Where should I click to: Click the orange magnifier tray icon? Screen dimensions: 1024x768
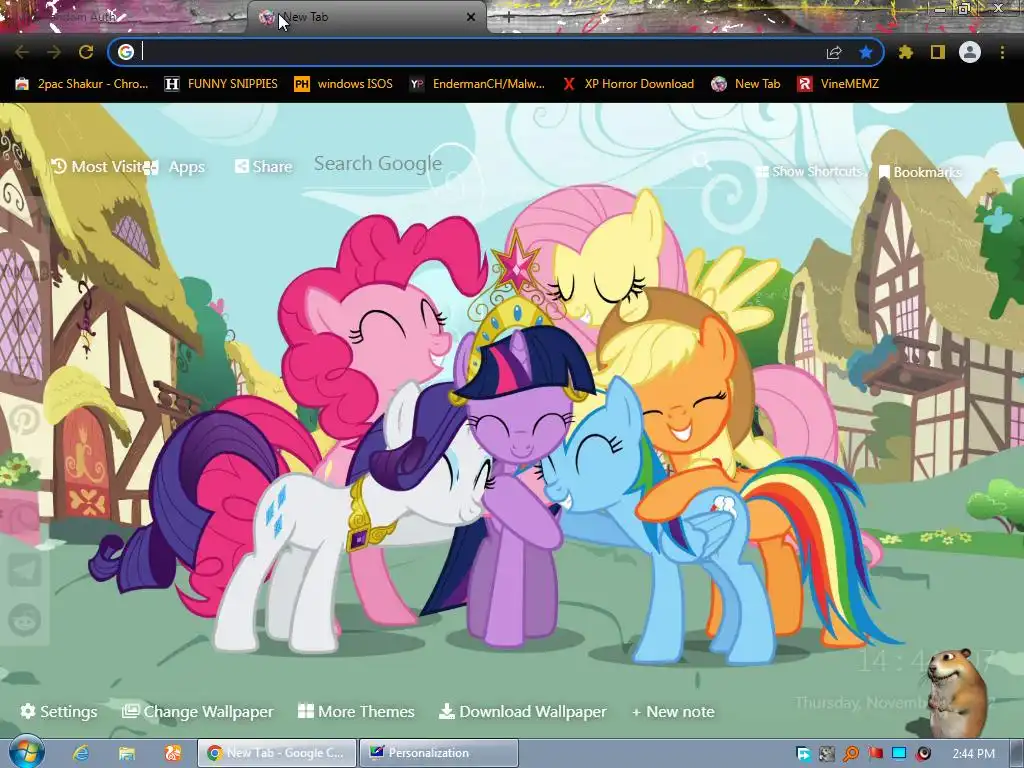[x=851, y=754]
